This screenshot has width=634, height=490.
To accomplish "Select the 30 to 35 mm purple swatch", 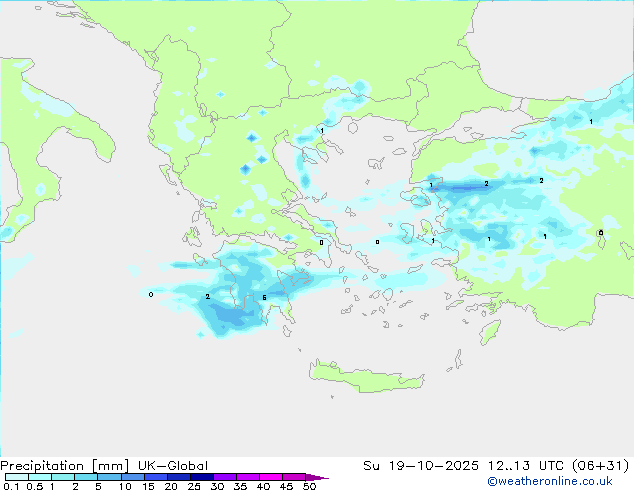I will 224,477.
